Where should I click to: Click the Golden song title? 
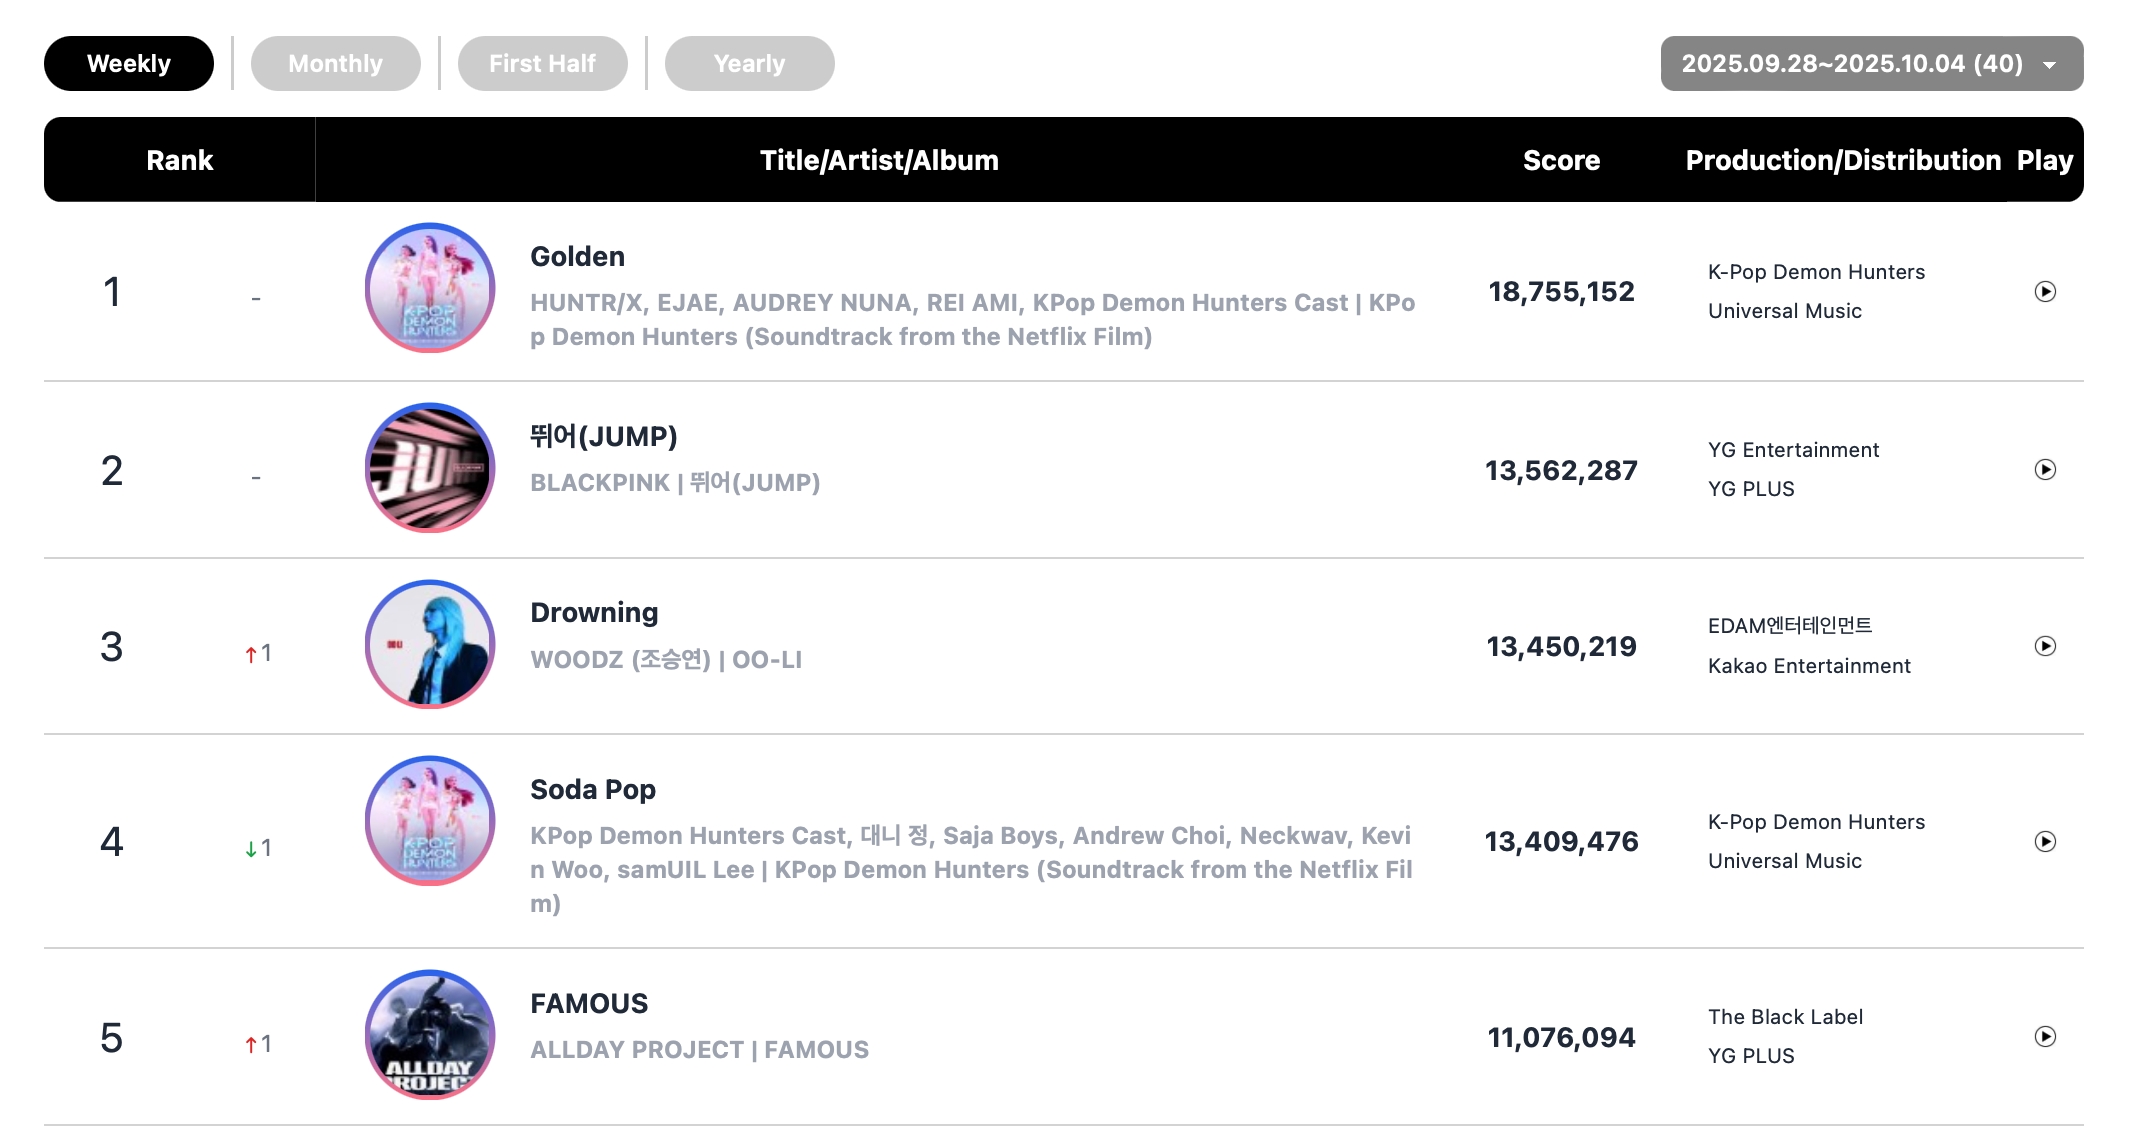point(577,257)
